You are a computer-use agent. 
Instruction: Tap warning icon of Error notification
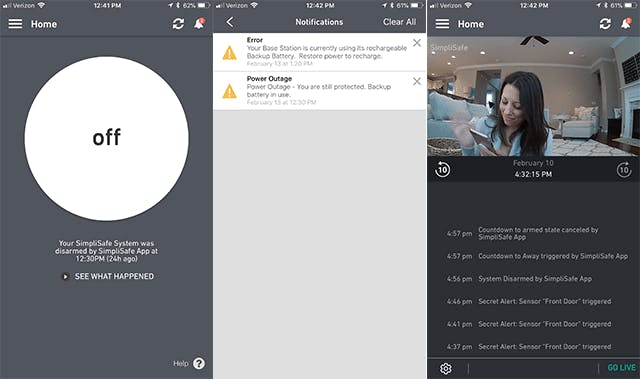pos(229,53)
